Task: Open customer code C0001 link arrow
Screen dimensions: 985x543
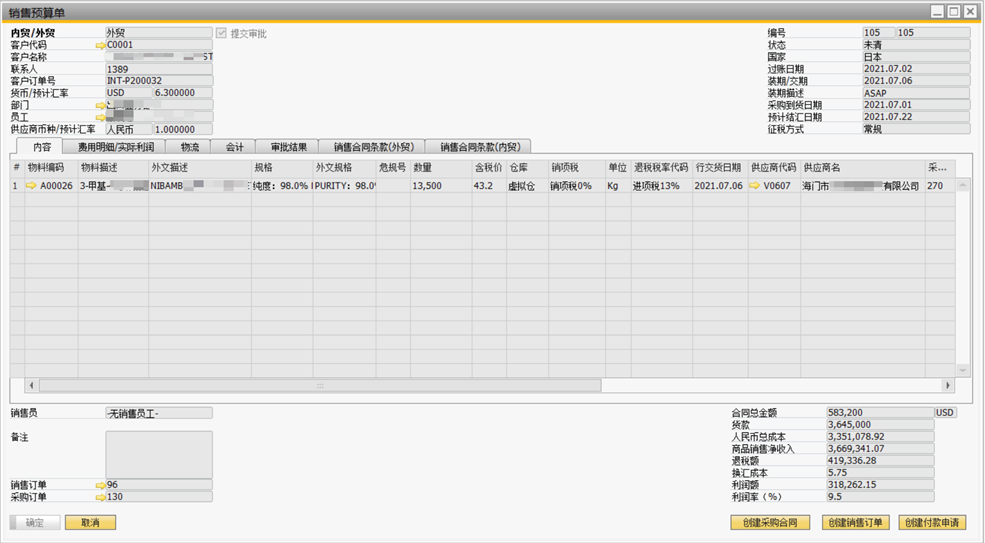Action: (101, 45)
